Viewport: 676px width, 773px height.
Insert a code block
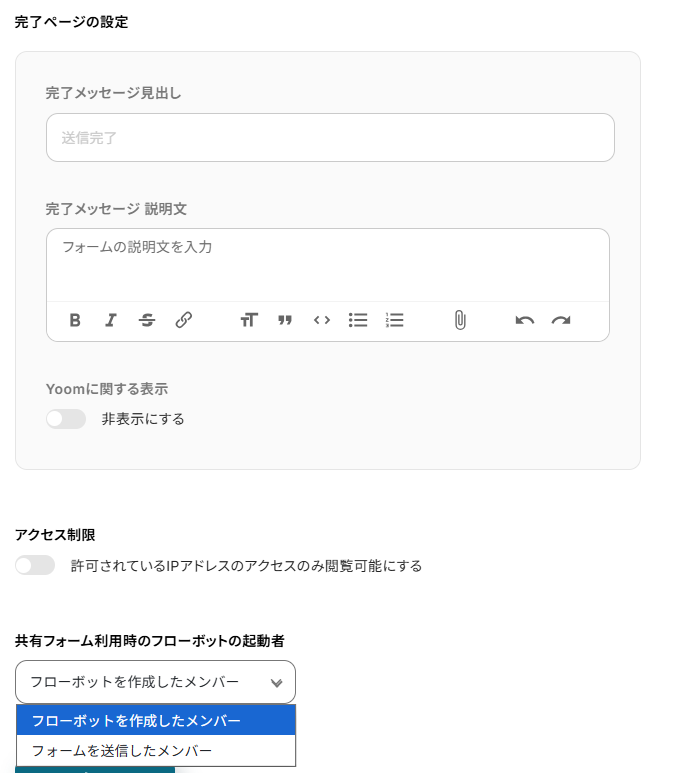point(322,320)
